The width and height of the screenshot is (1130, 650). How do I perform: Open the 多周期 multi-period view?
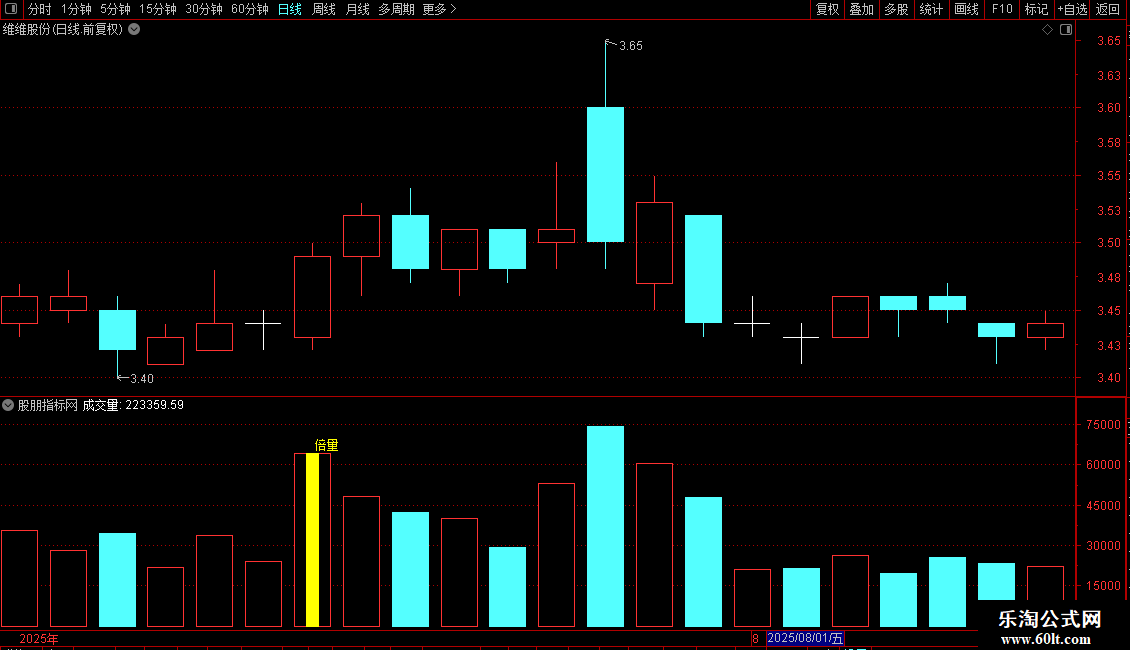click(396, 9)
